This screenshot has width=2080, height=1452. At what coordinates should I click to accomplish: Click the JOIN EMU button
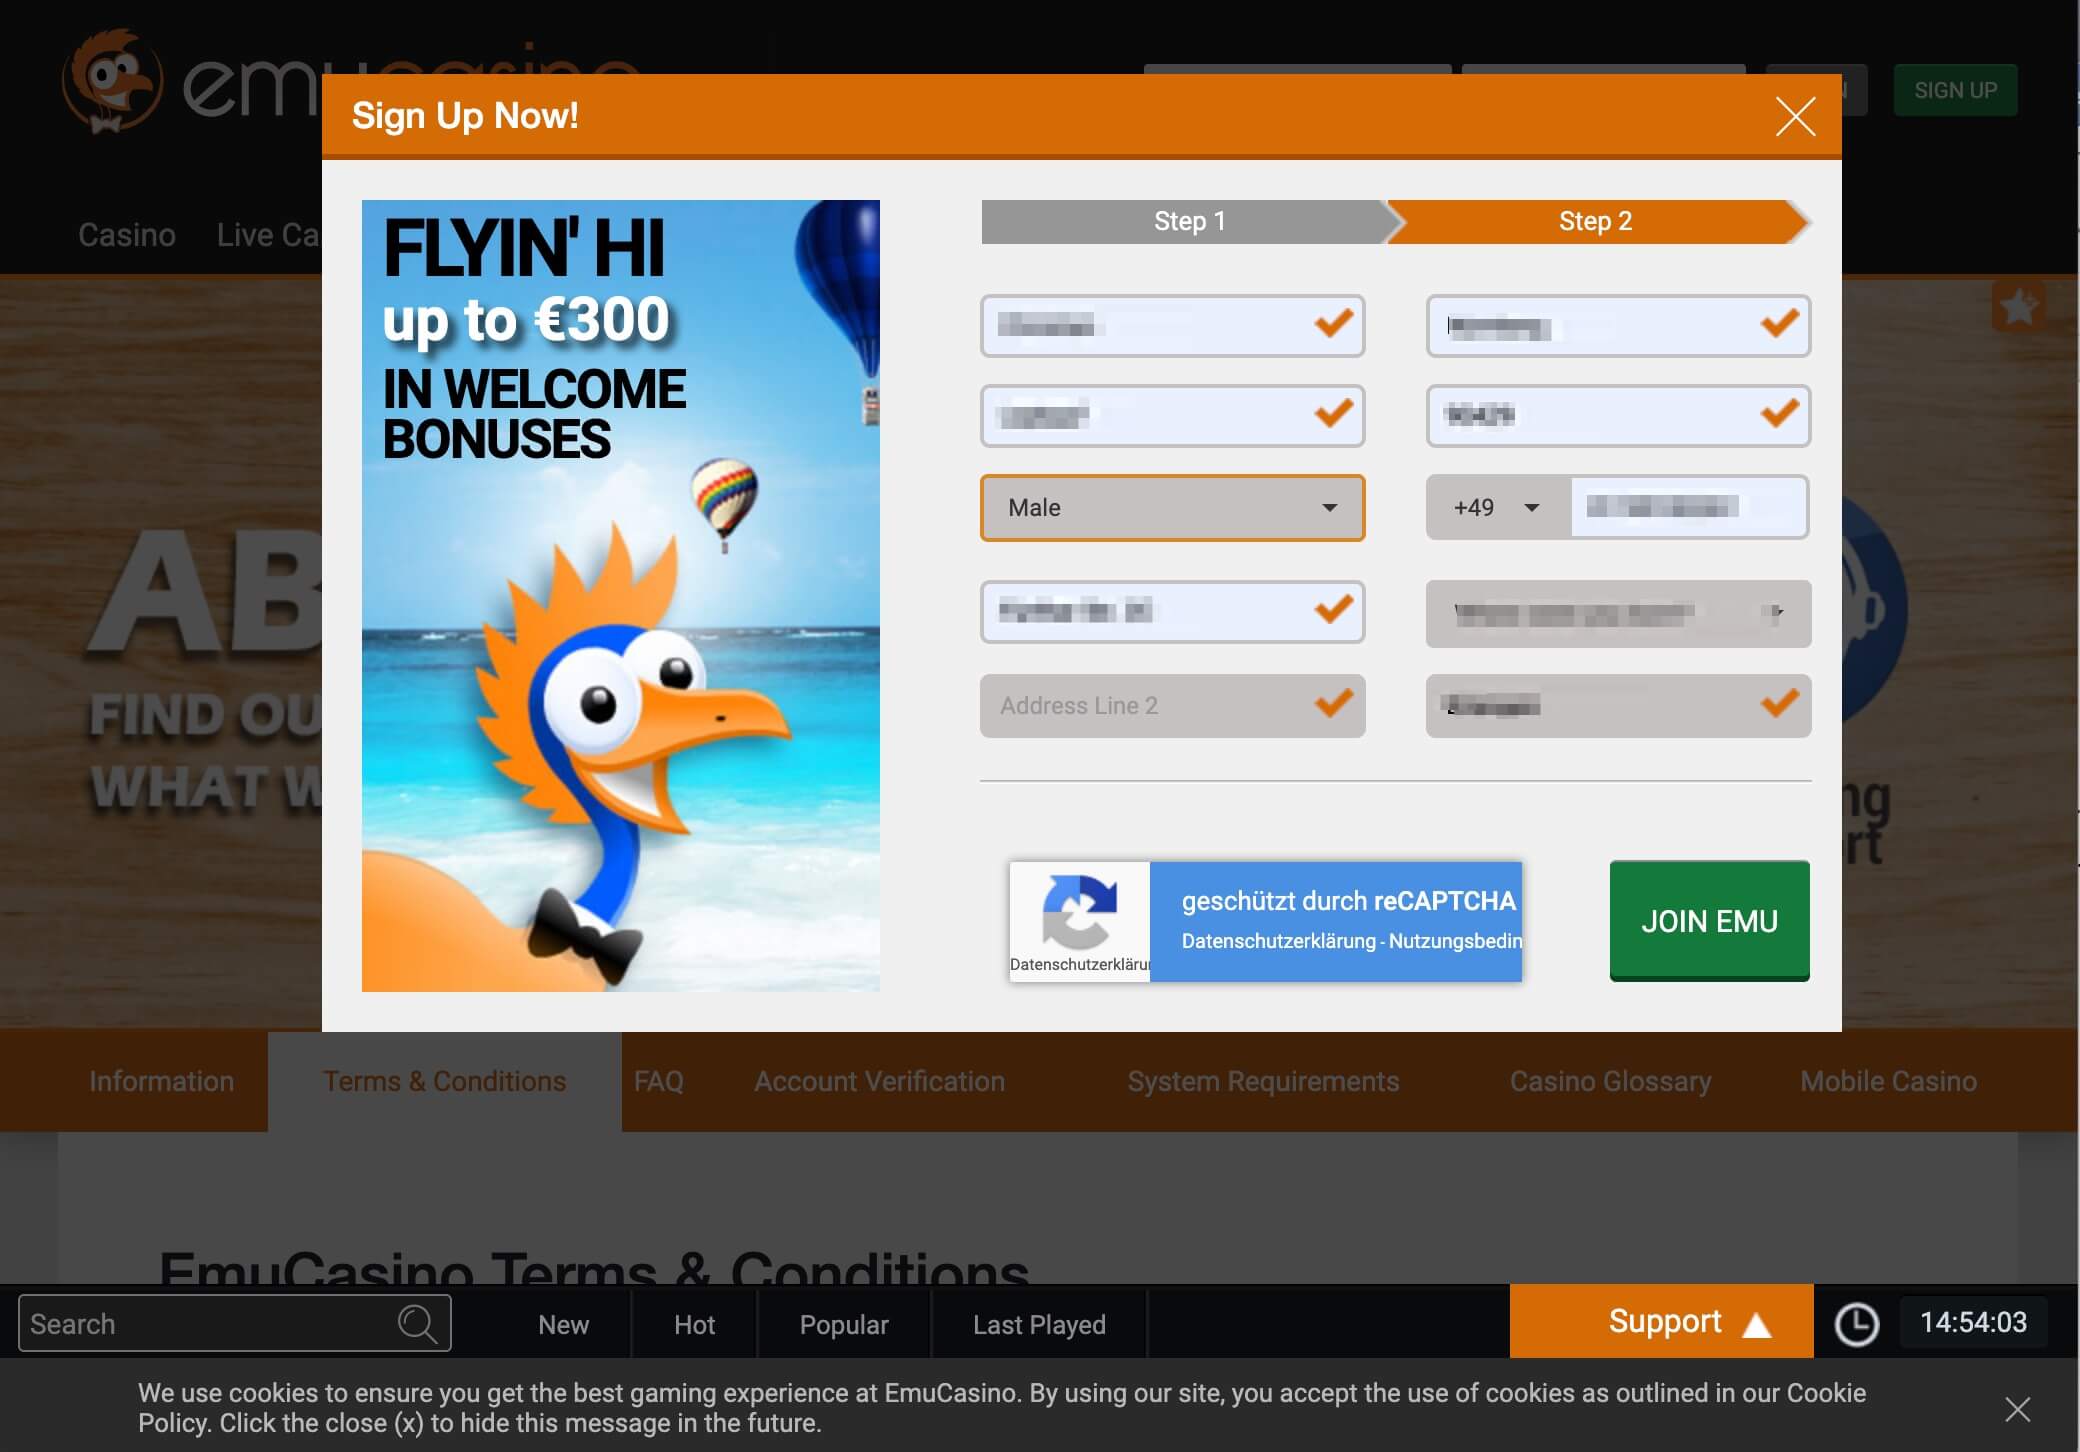[1709, 921]
